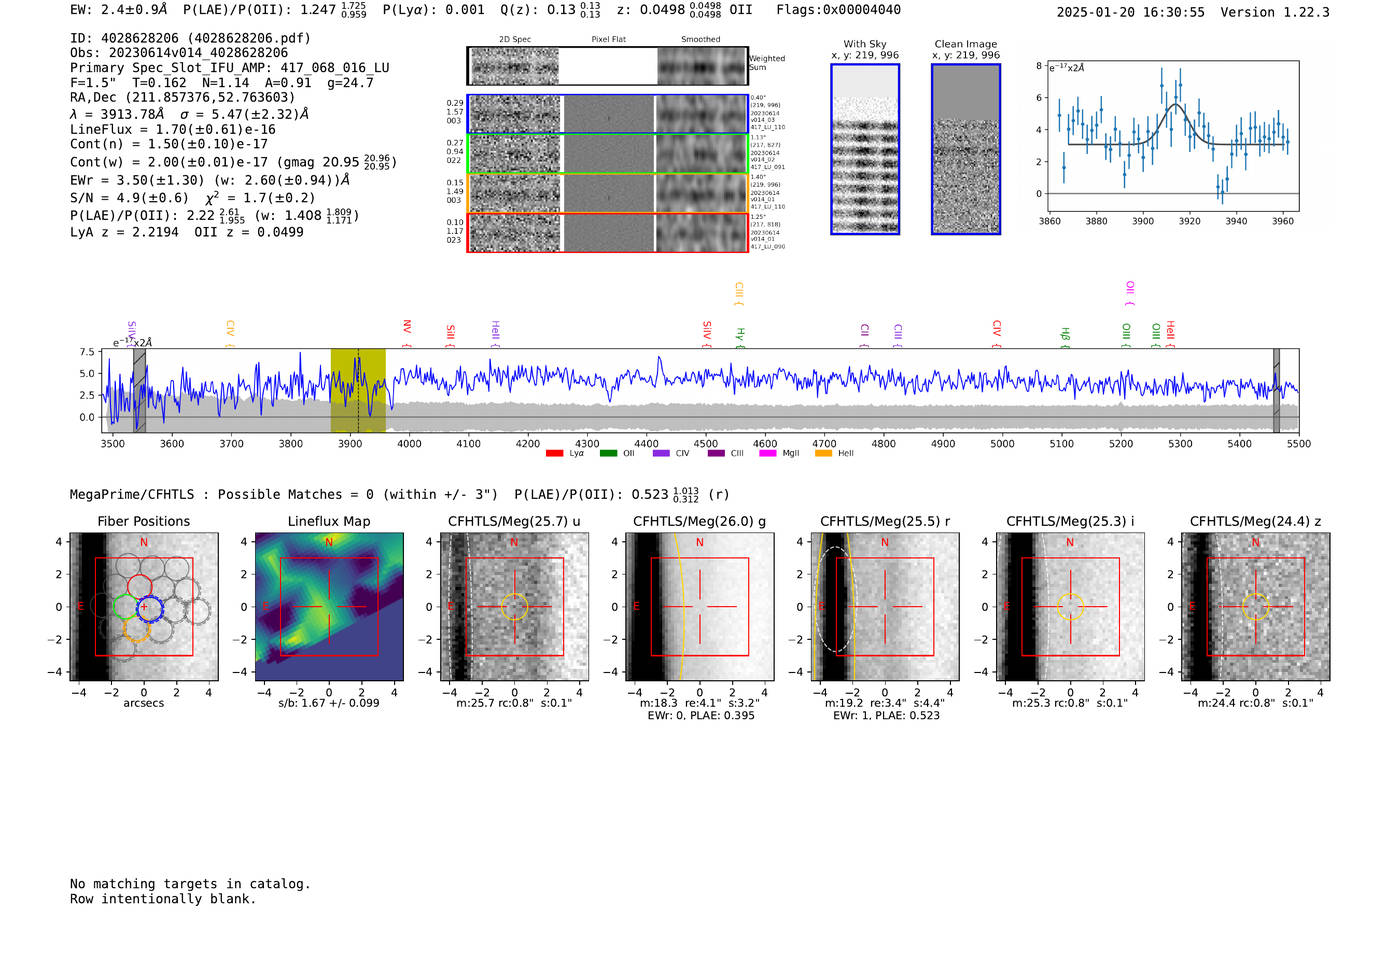
Task: Click the orange CIV line marker near 3700
Action: click(230, 334)
